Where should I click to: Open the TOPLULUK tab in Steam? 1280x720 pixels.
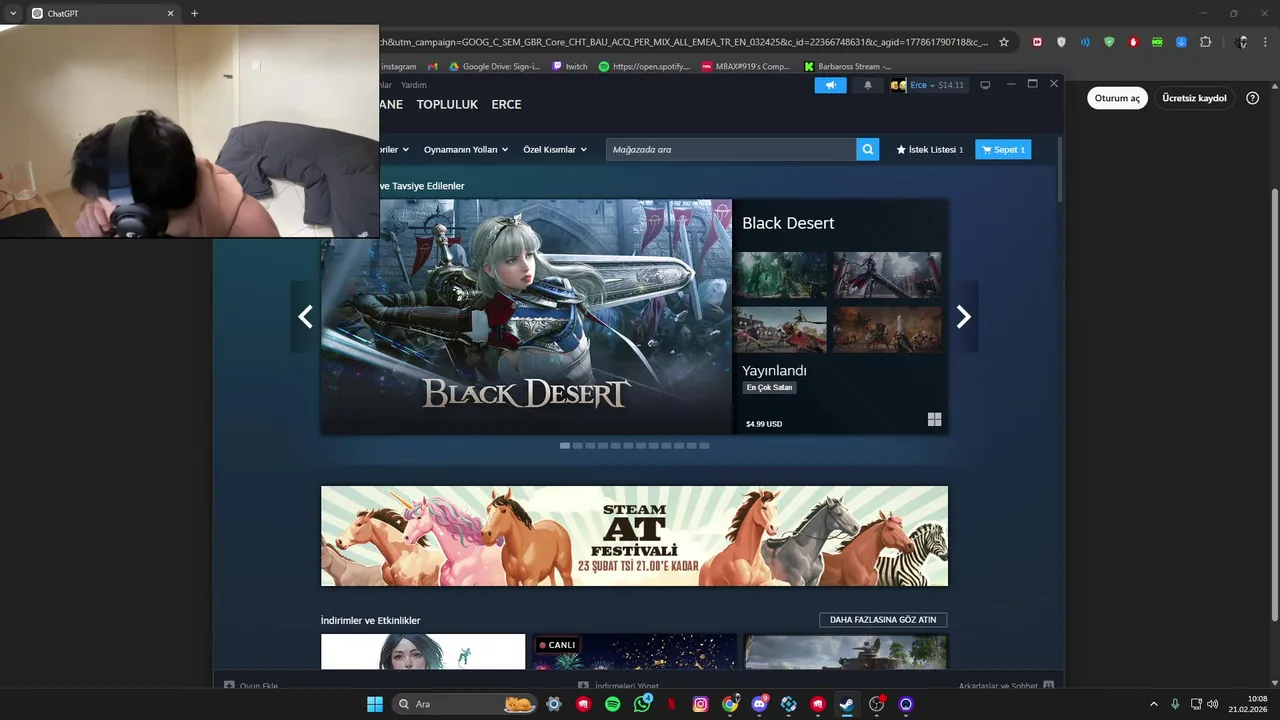click(447, 104)
